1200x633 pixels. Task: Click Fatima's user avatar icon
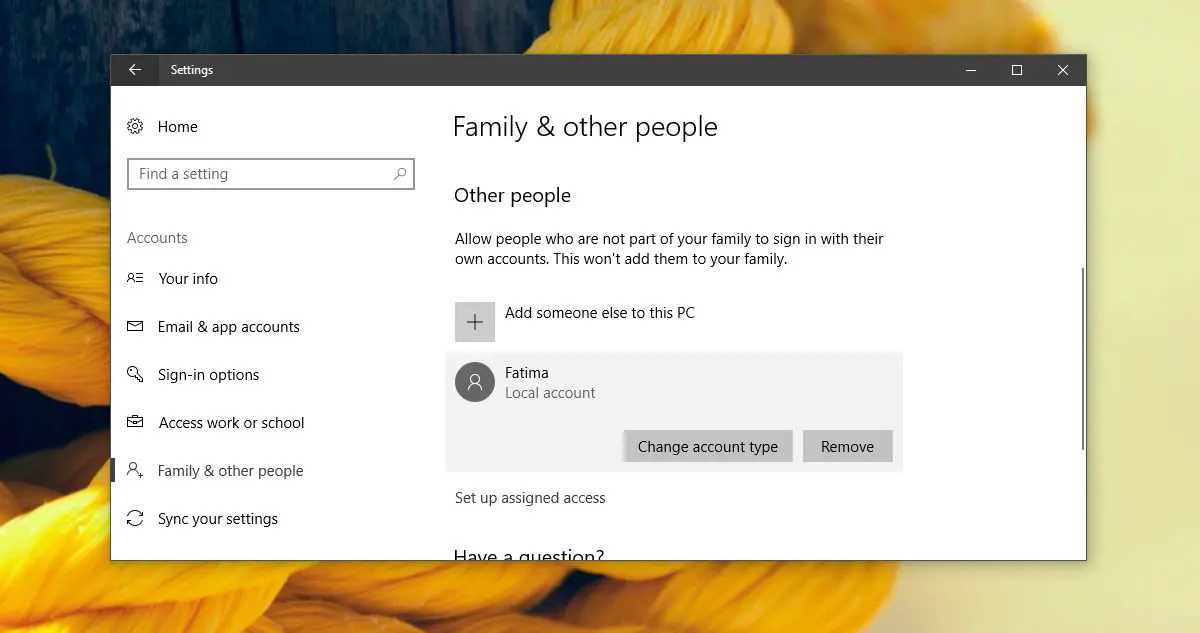coord(475,382)
